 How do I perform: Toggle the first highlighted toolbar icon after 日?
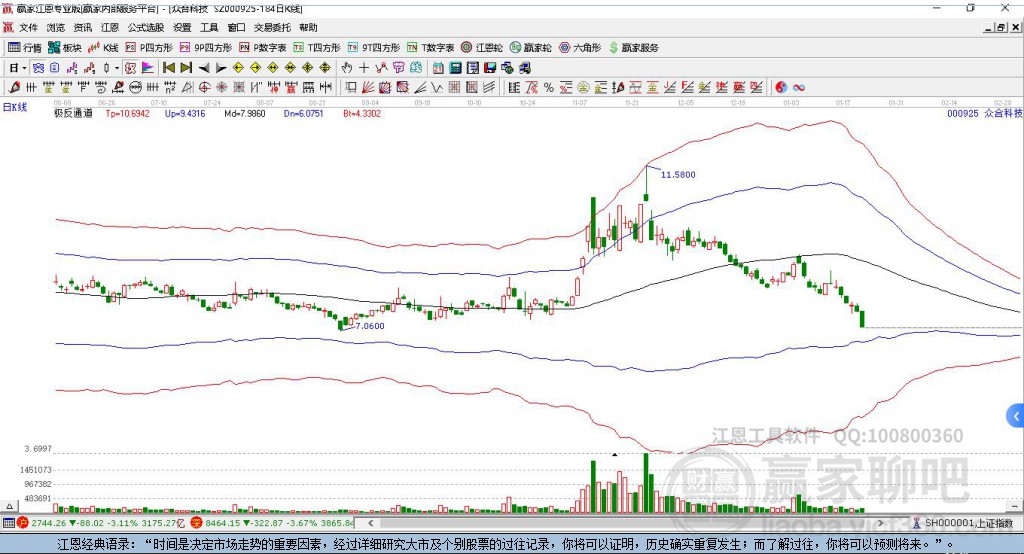click(x=38, y=68)
